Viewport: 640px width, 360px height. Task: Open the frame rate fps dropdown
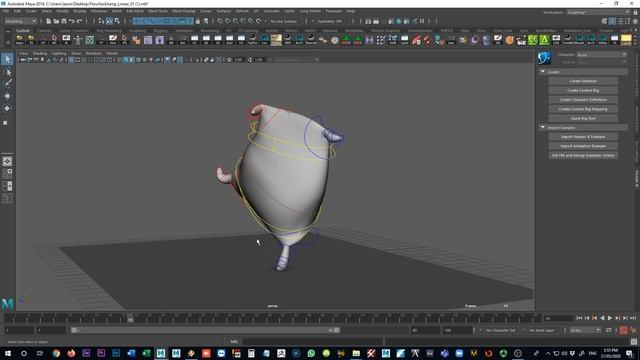coord(585,330)
